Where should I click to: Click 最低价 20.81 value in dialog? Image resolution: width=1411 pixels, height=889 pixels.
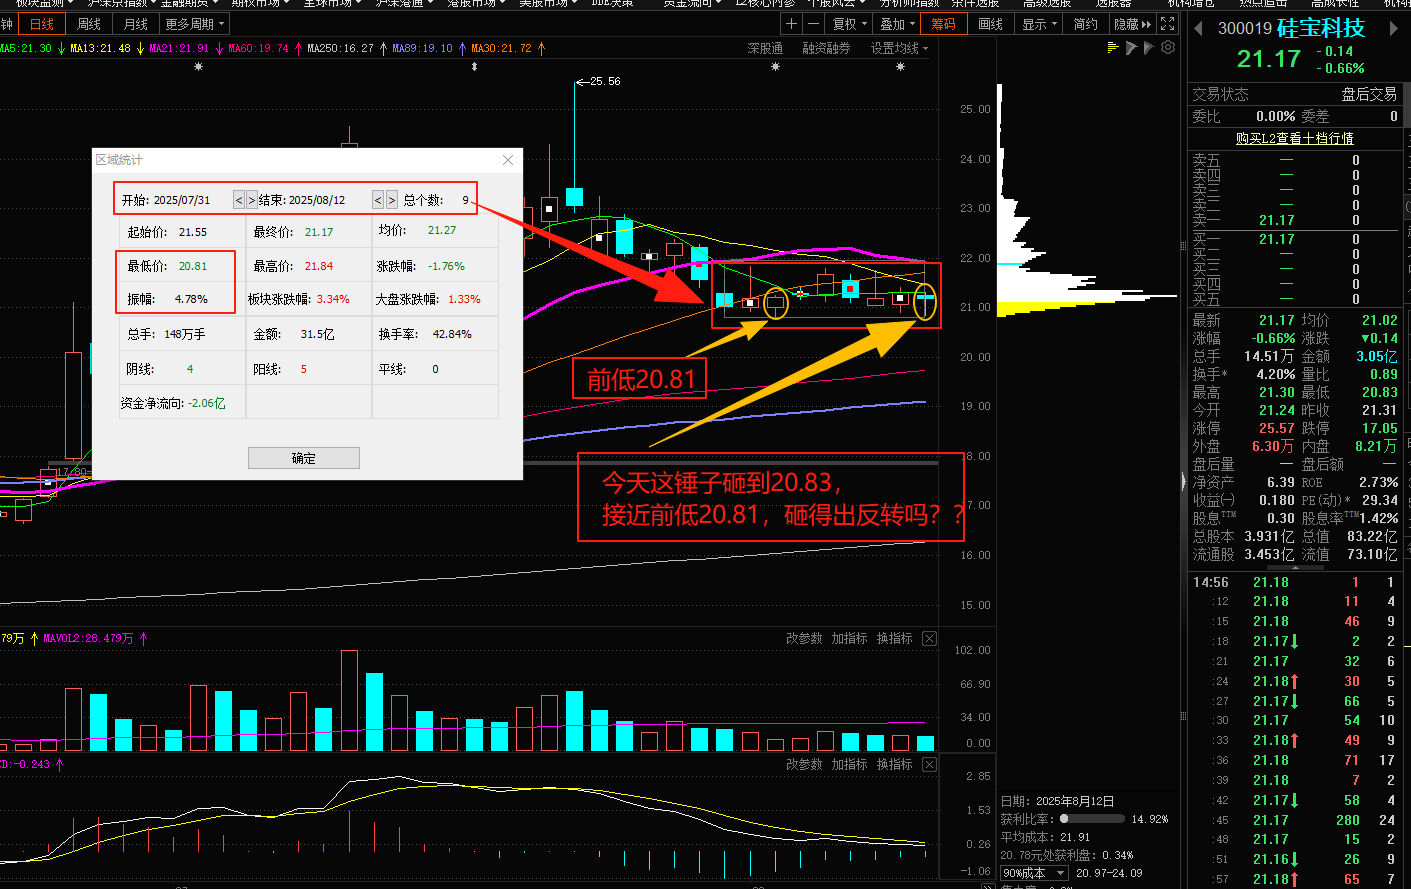coord(193,266)
